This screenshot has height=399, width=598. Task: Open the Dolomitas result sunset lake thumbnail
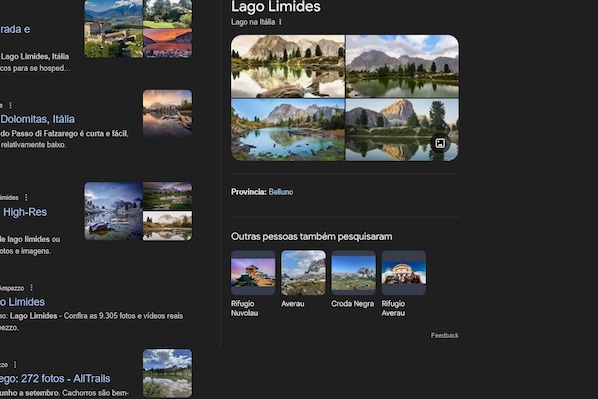tap(167, 114)
